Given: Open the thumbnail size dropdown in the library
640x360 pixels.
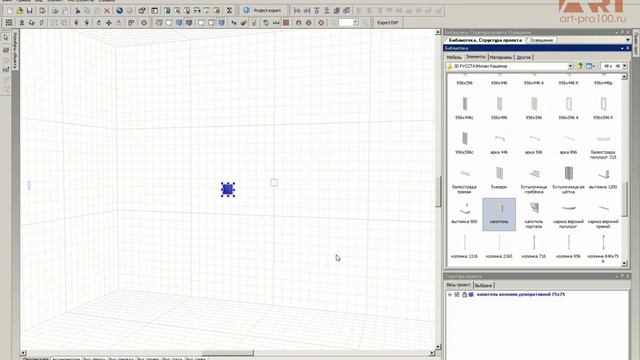Looking at the screenshot, I should pyautogui.click(x=624, y=66).
